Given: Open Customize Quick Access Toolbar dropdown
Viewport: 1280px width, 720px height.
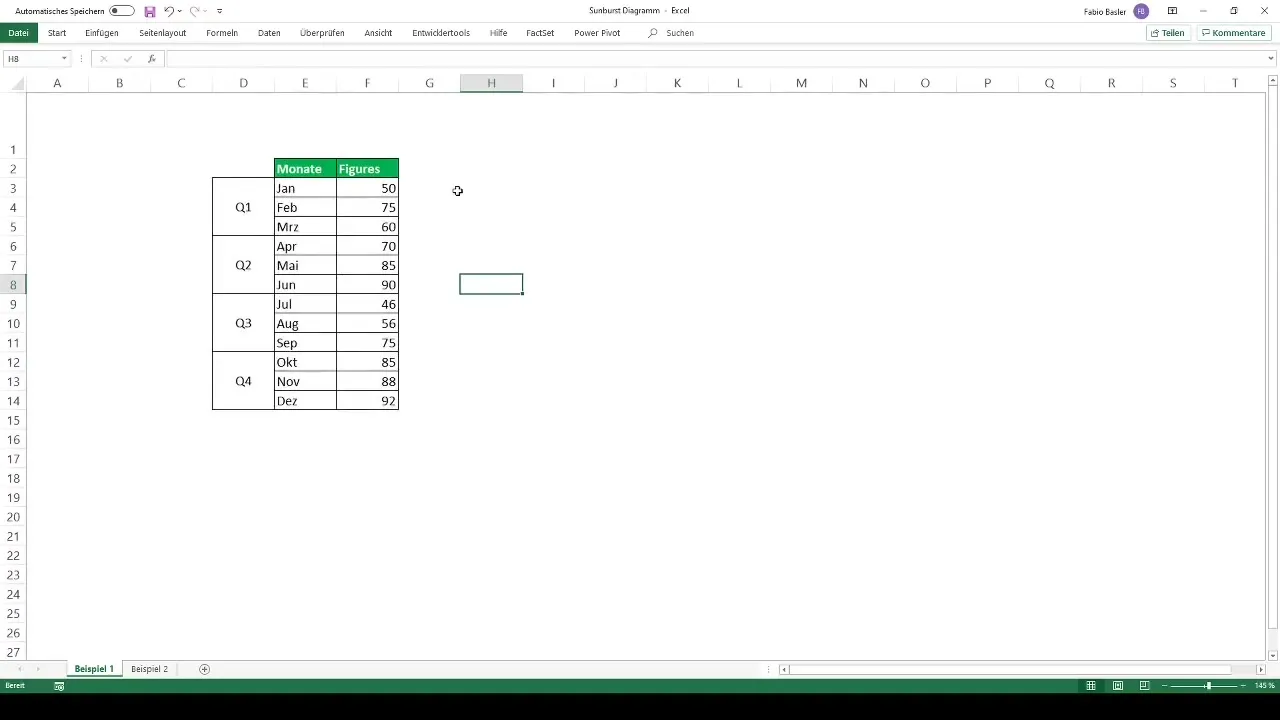Looking at the screenshot, I should pos(220,11).
